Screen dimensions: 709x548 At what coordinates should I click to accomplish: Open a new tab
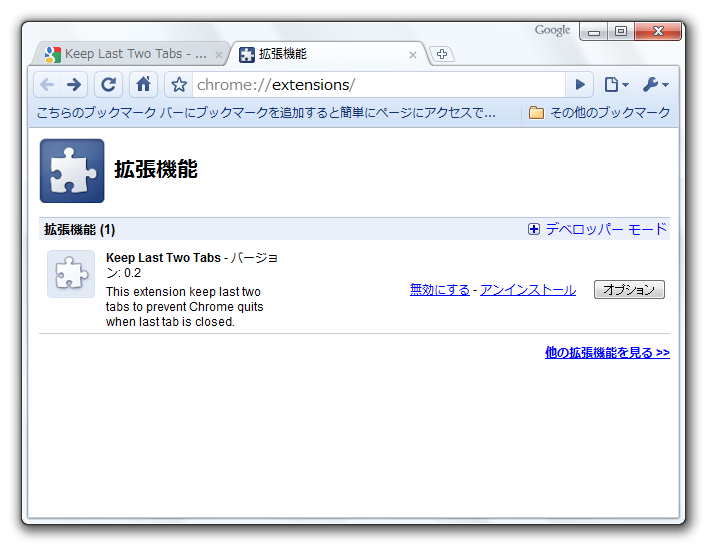click(x=442, y=54)
